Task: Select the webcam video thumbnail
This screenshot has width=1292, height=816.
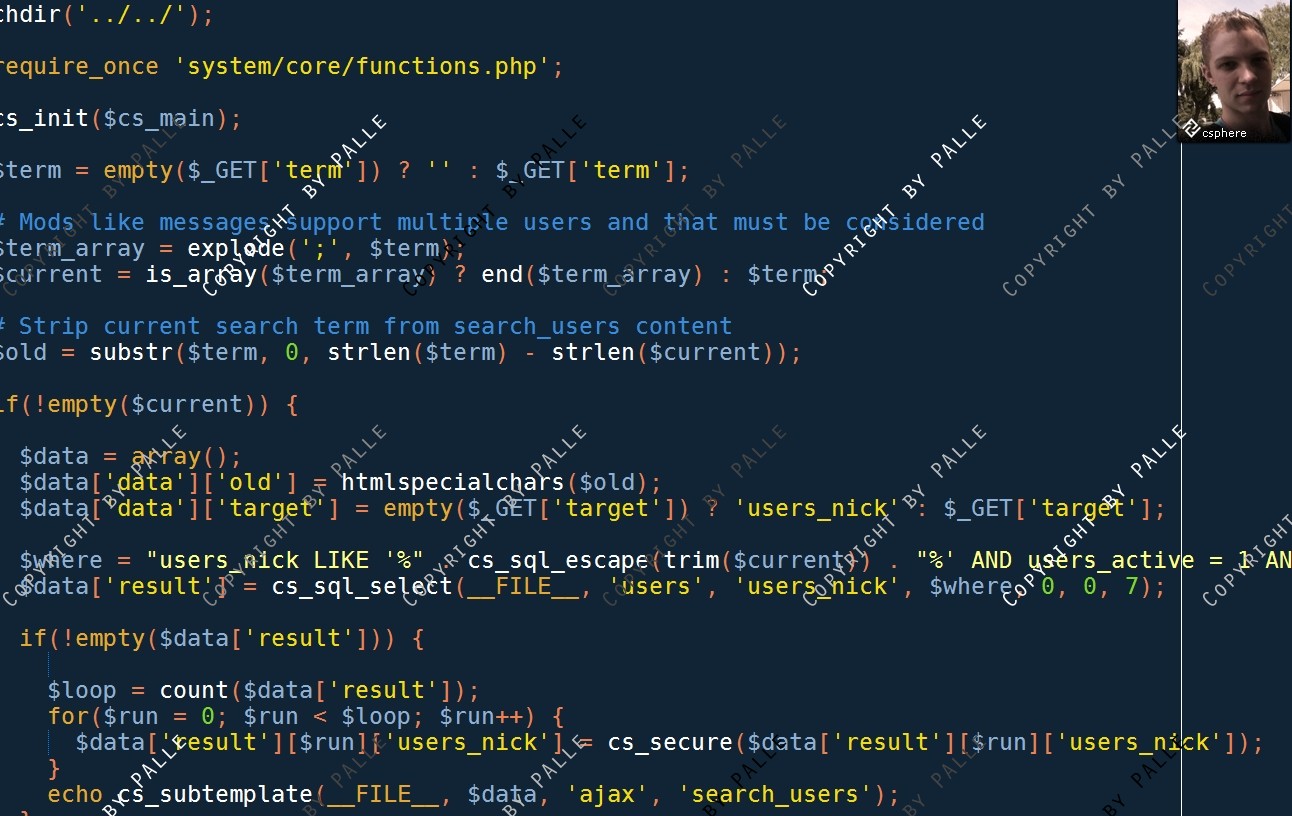Action: pyautogui.click(x=1235, y=71)
